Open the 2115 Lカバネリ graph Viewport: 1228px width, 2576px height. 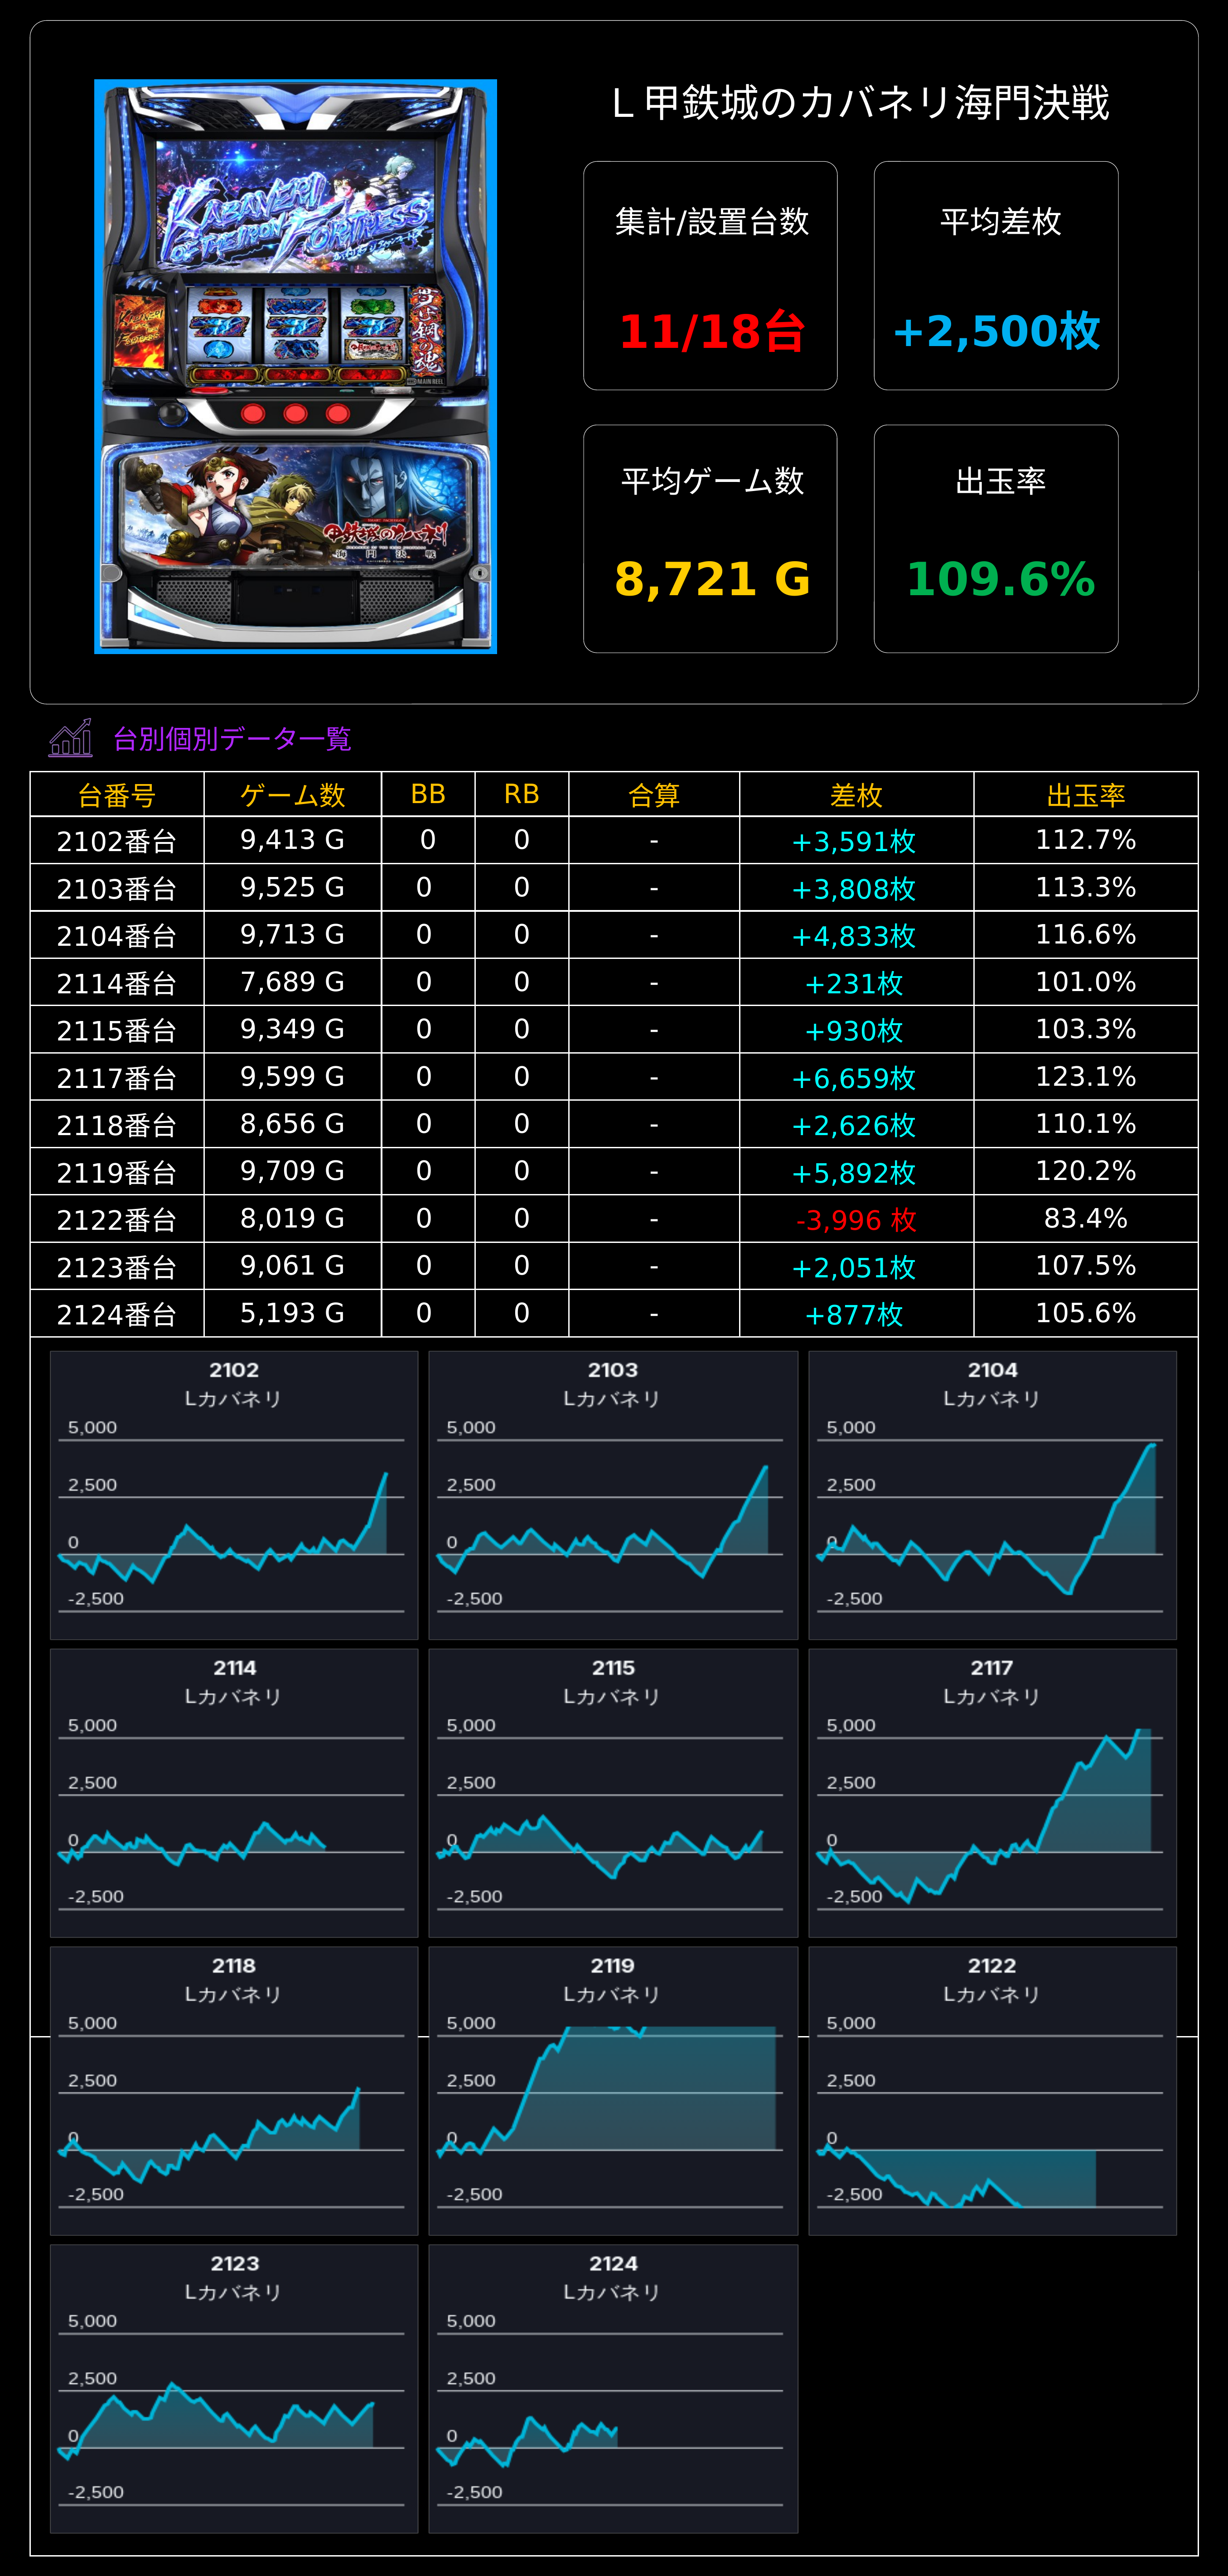coord(613,1792)
